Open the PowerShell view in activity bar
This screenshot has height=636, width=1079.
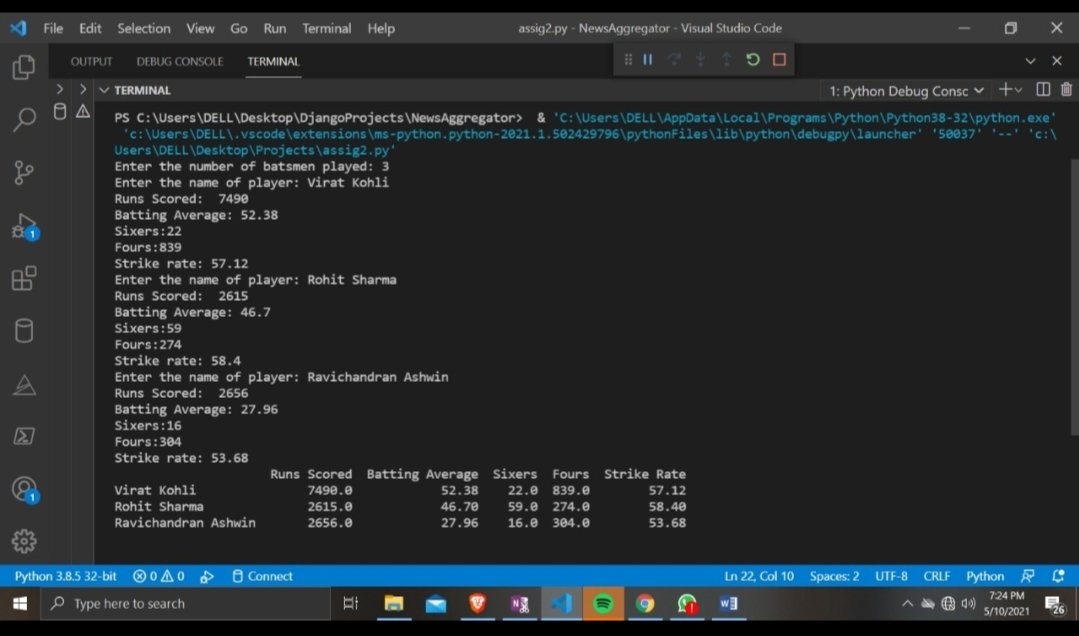click(24, 436)
